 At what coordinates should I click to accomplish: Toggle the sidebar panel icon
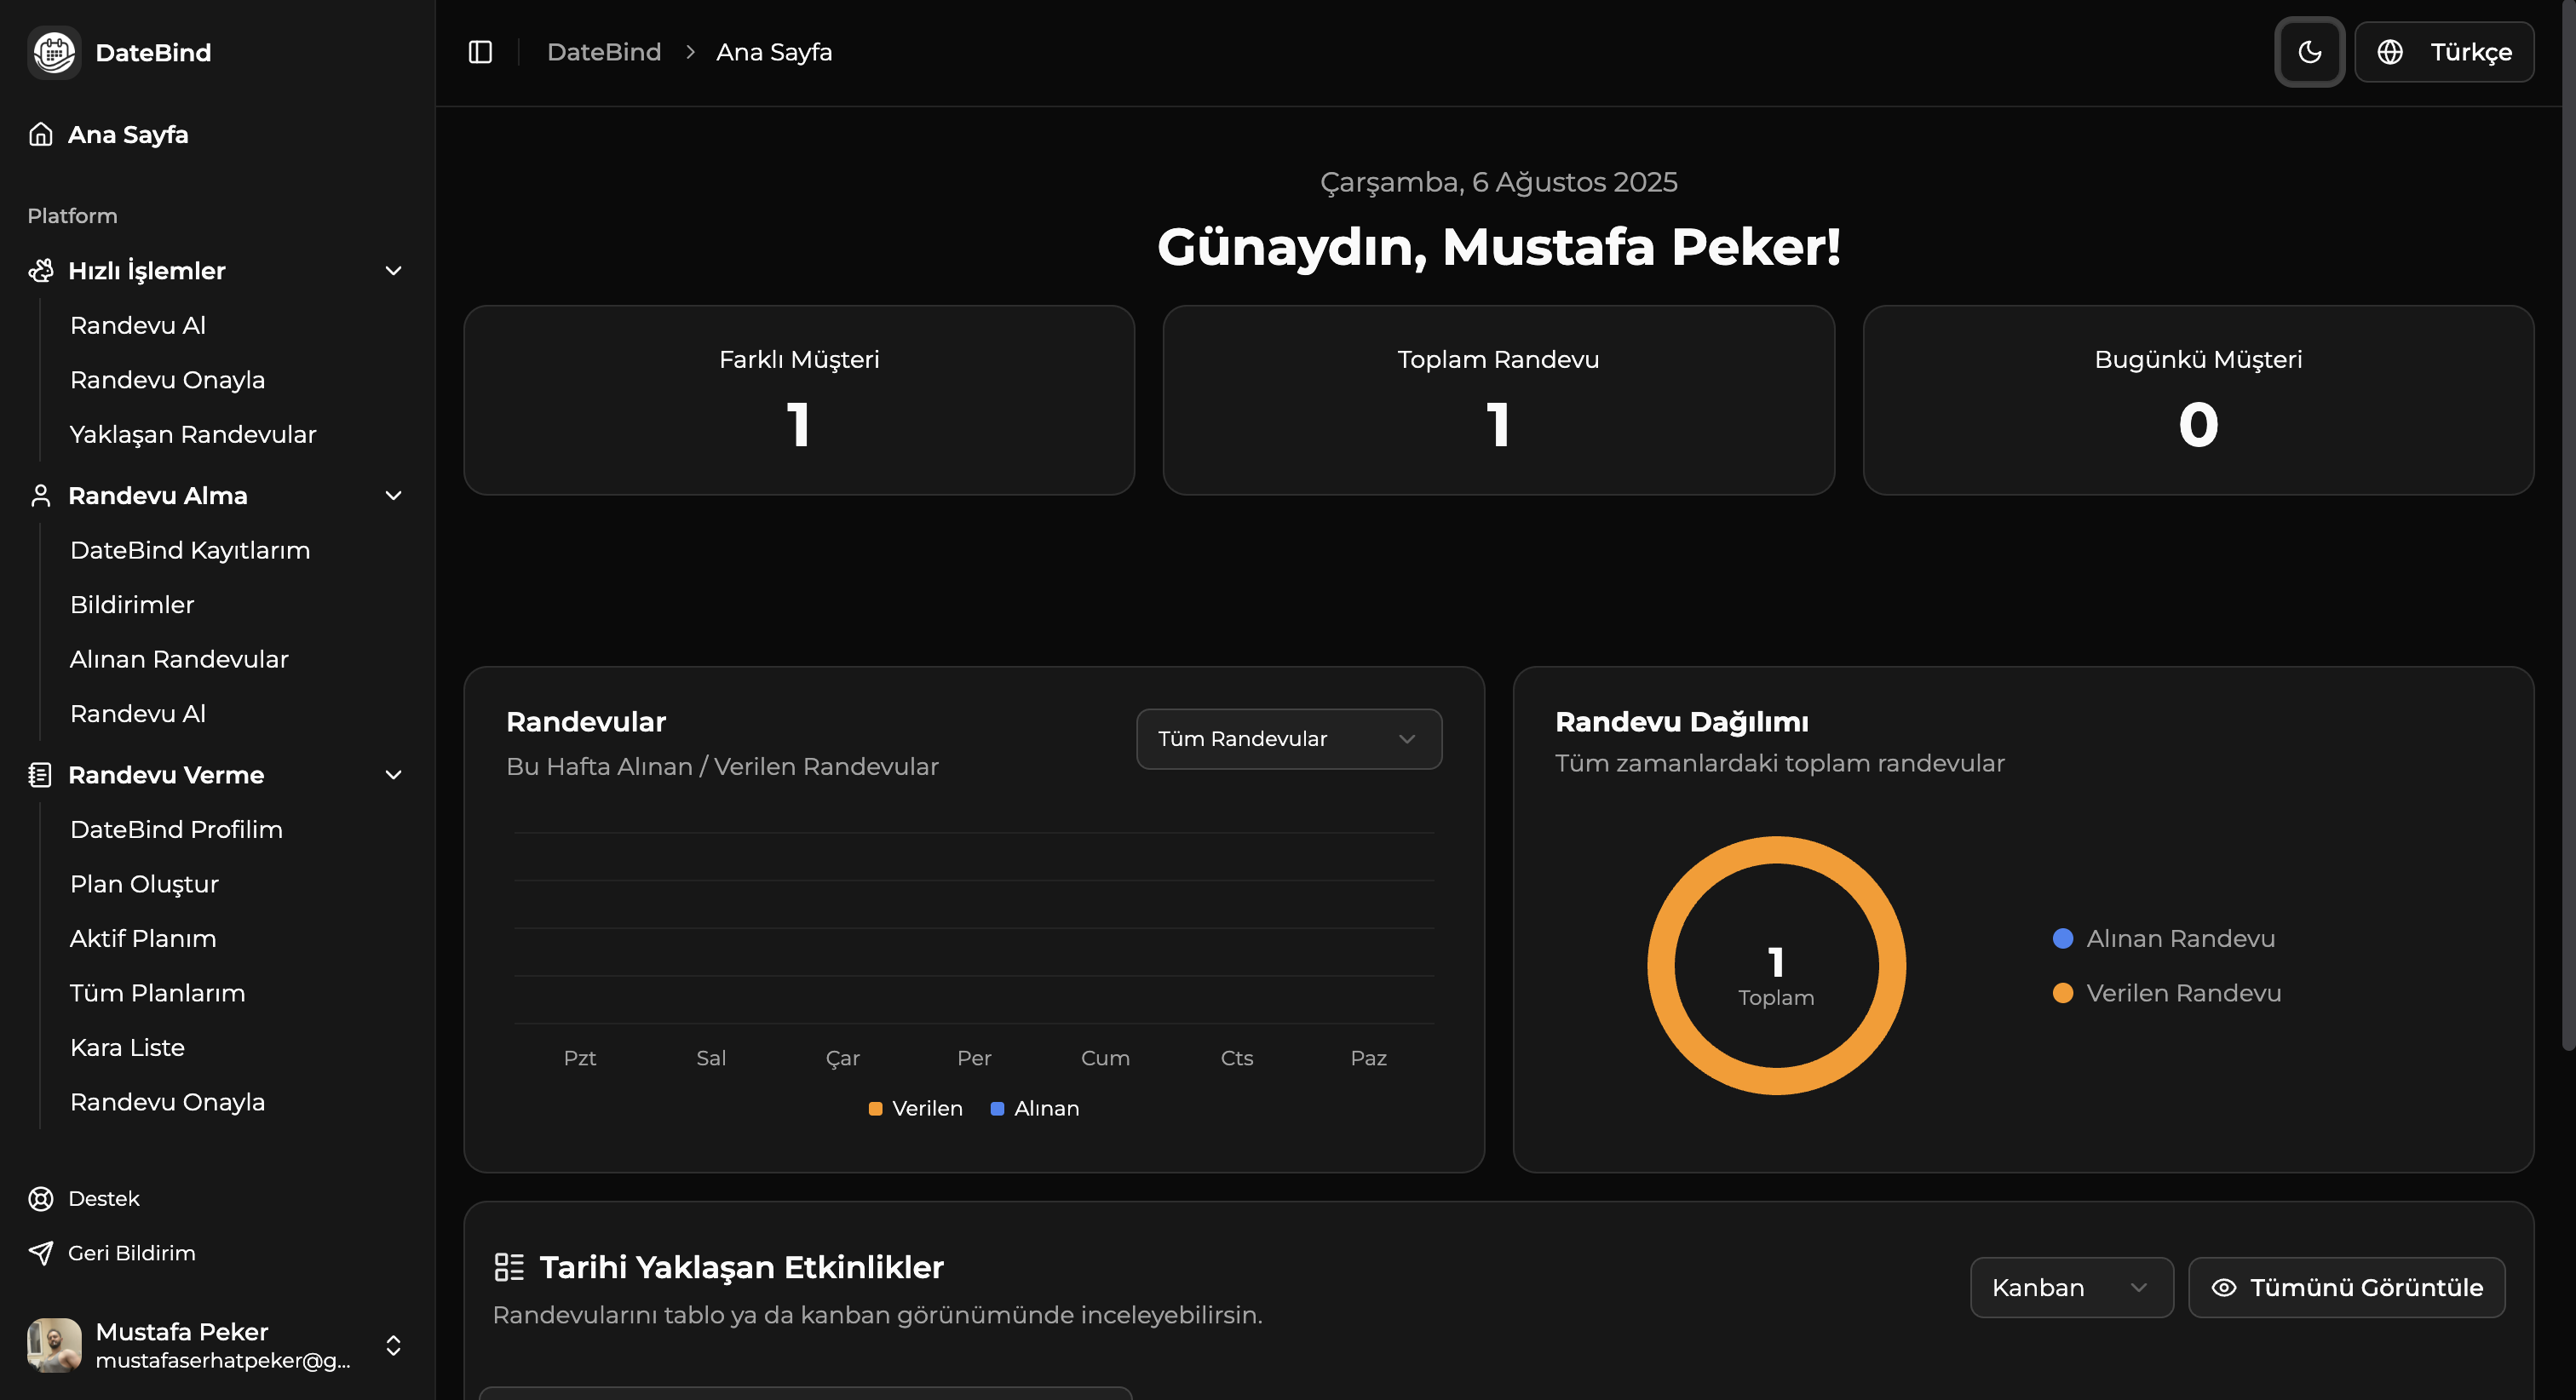480,52
